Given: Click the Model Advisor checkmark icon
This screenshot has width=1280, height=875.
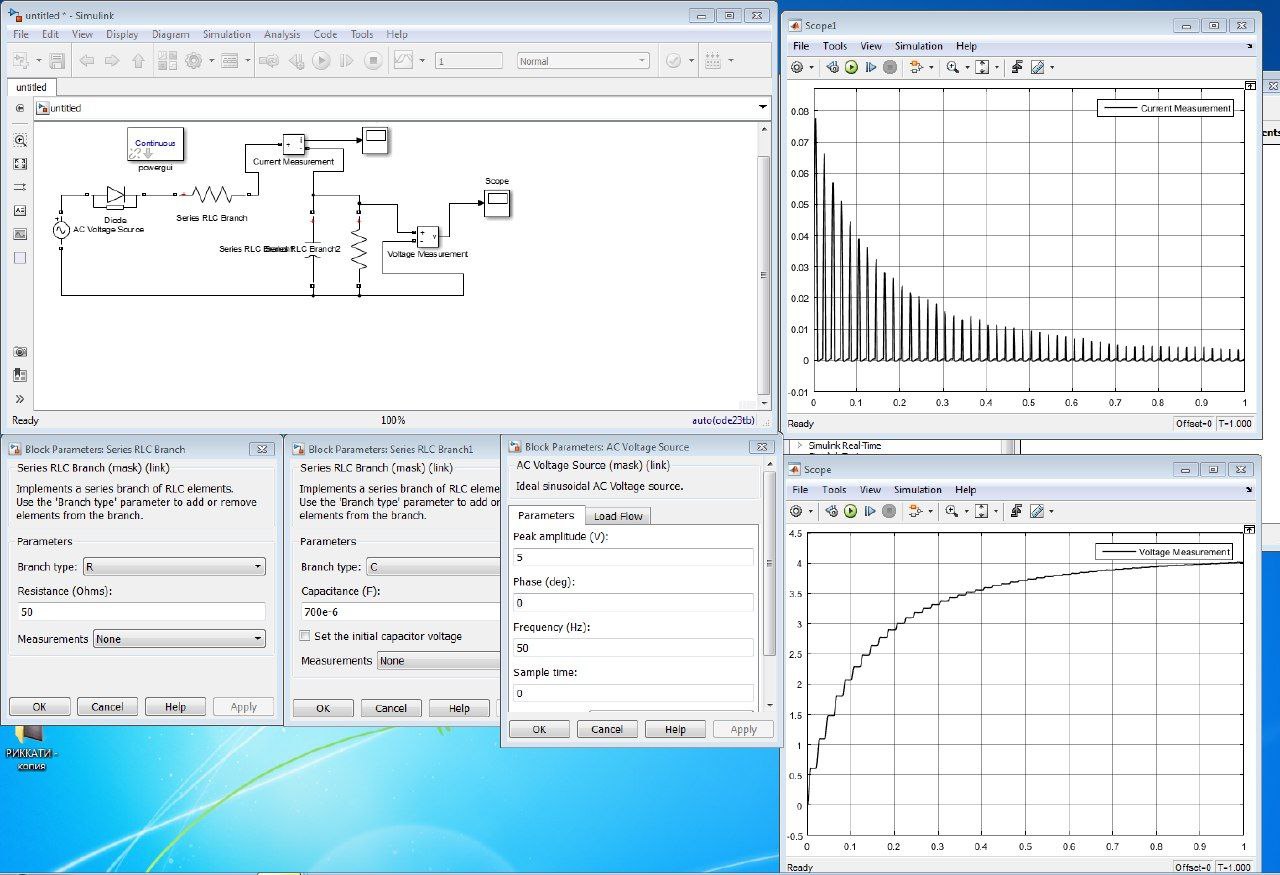Looking at the screenshot, I should coord(674,61).
